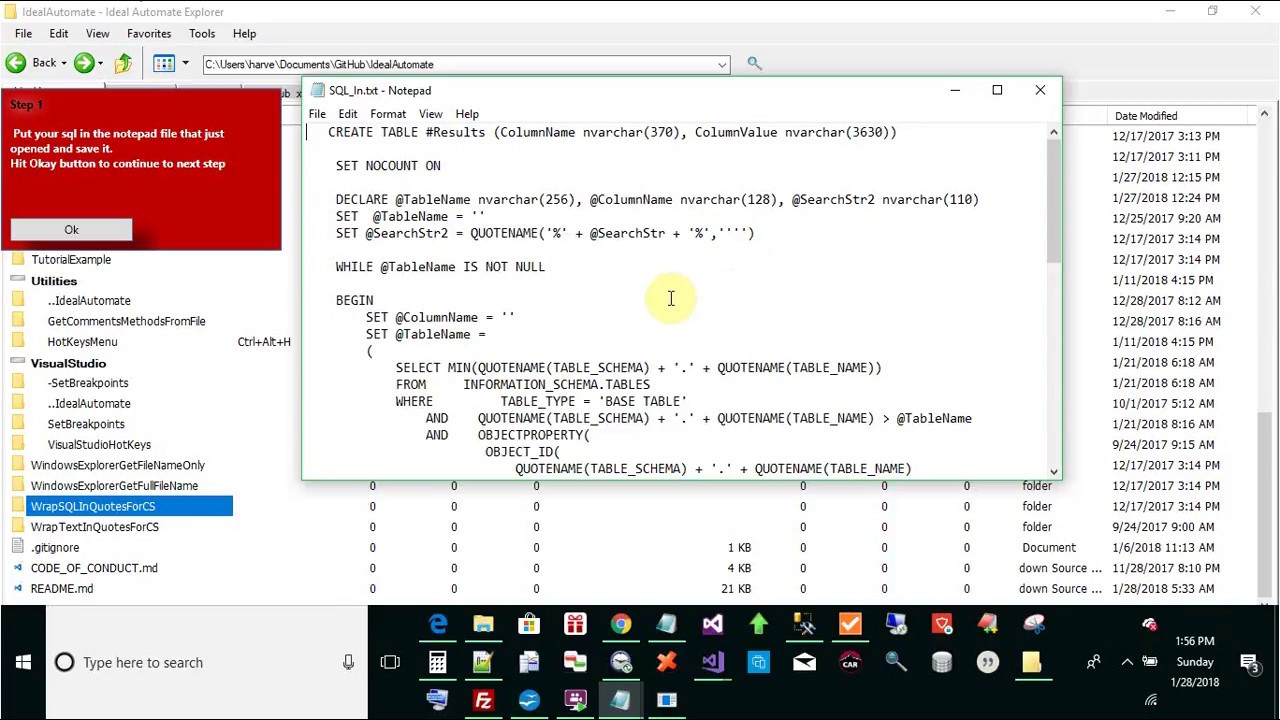The image size is (1280, 720).
Task: Click the quotation marks taskbar icon
Action: coord(988,663)
